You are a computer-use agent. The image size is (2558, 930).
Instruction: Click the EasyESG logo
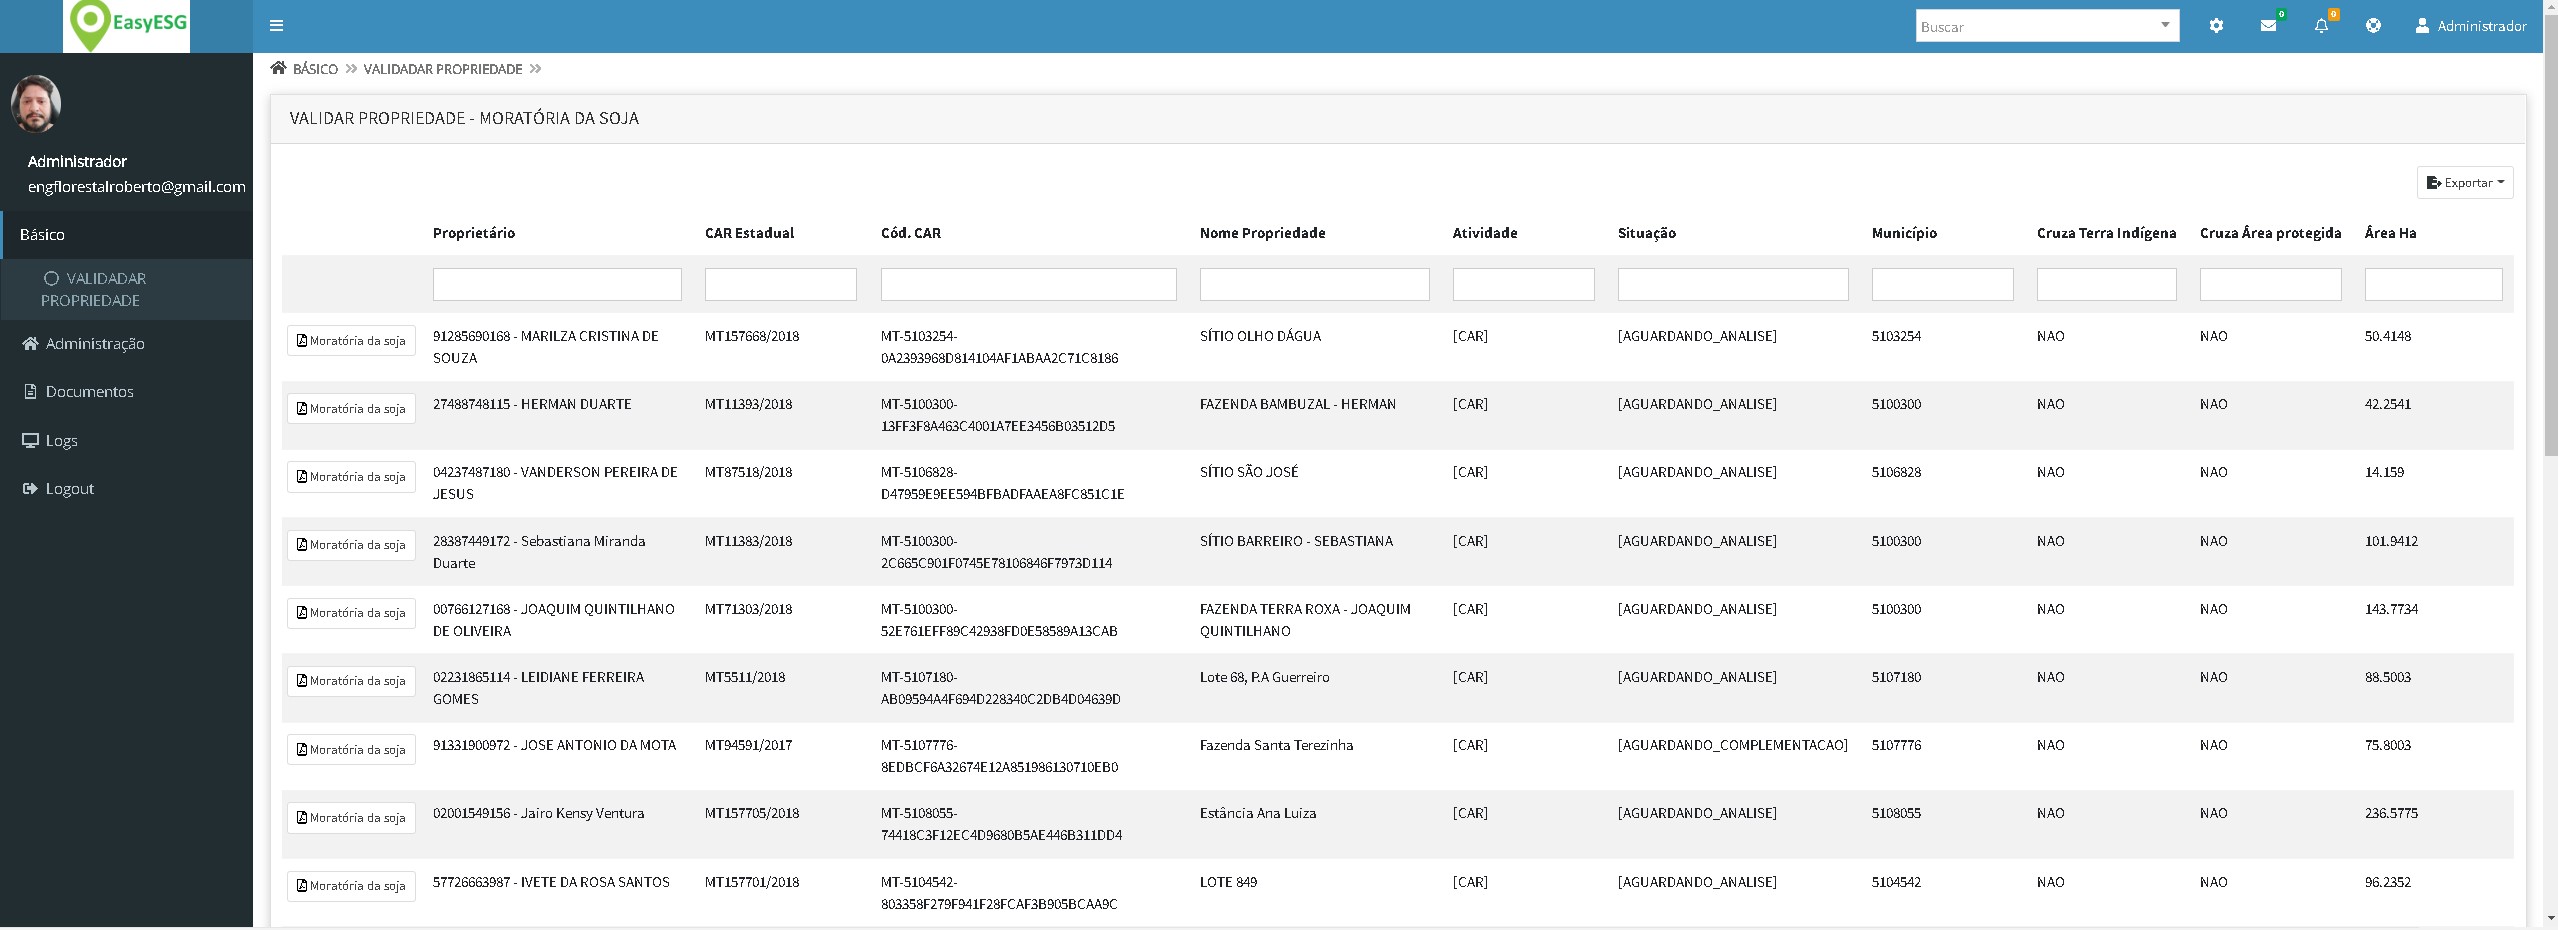point(126,25)
